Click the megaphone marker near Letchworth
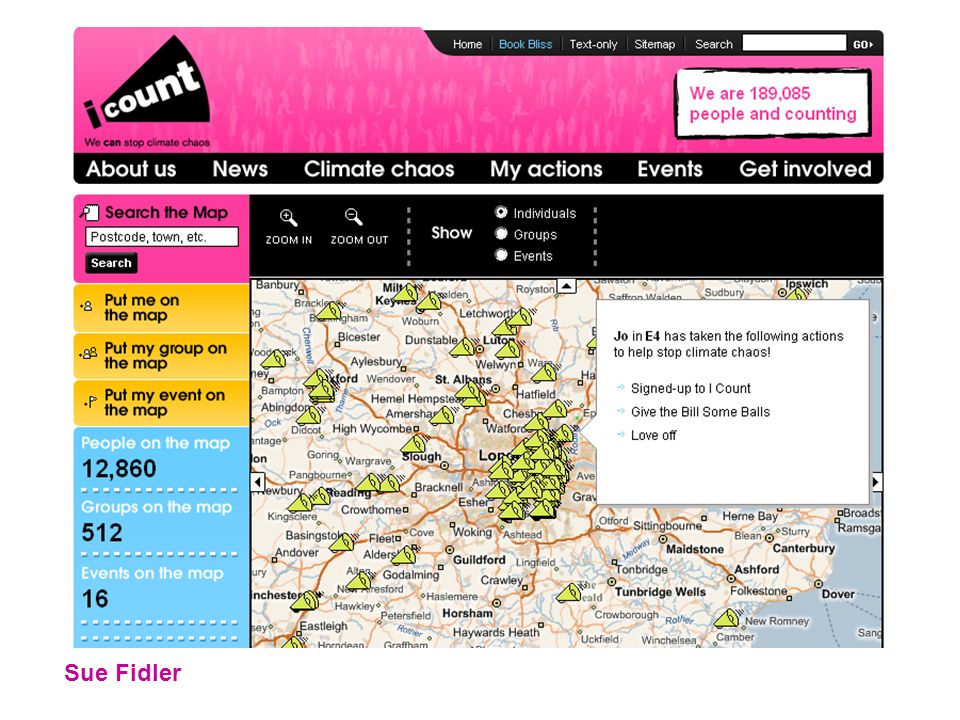Screen dimensions: 960x720 pyautogui.click(x=520, y=318)
